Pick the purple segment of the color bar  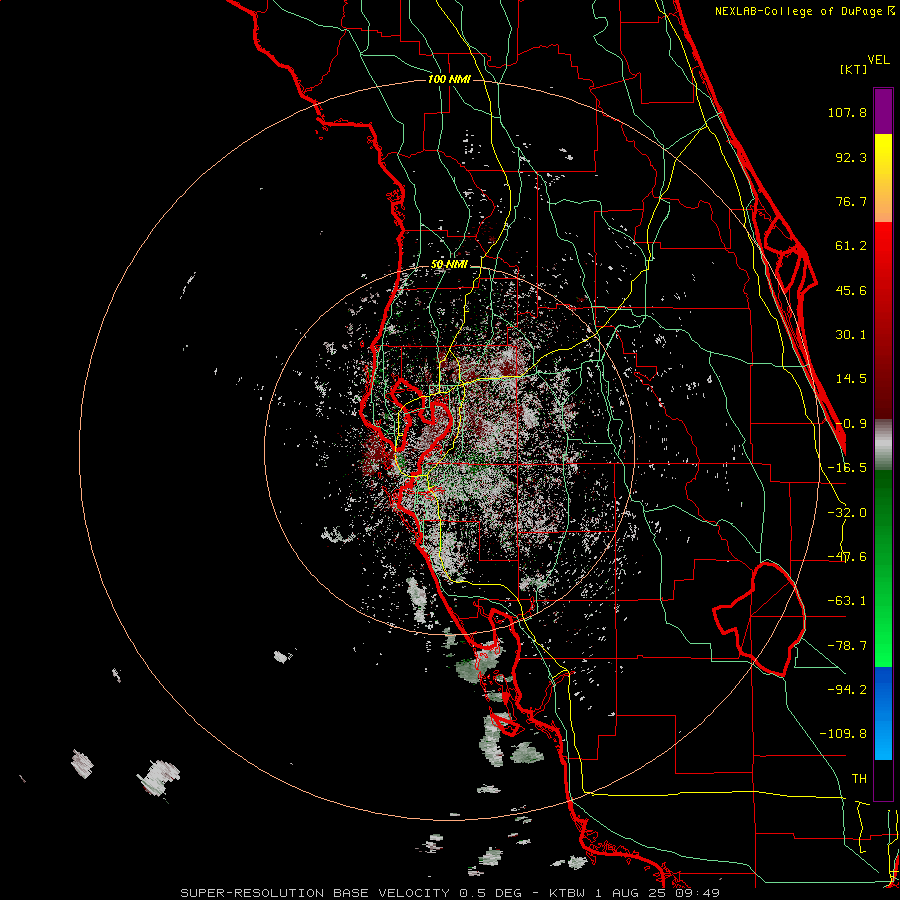coord(883,111)
